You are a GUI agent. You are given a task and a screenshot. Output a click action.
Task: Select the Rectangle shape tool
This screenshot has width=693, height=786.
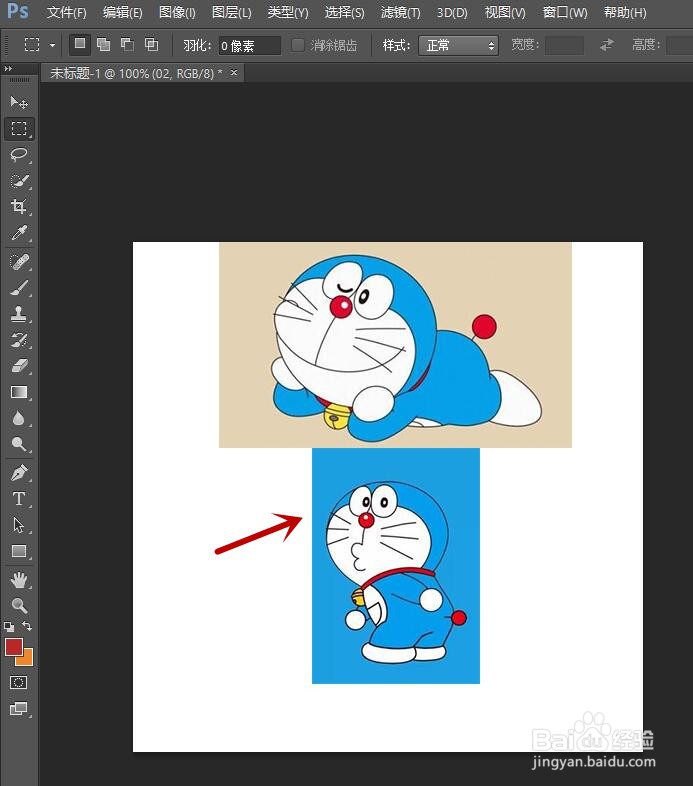(19, 551)
